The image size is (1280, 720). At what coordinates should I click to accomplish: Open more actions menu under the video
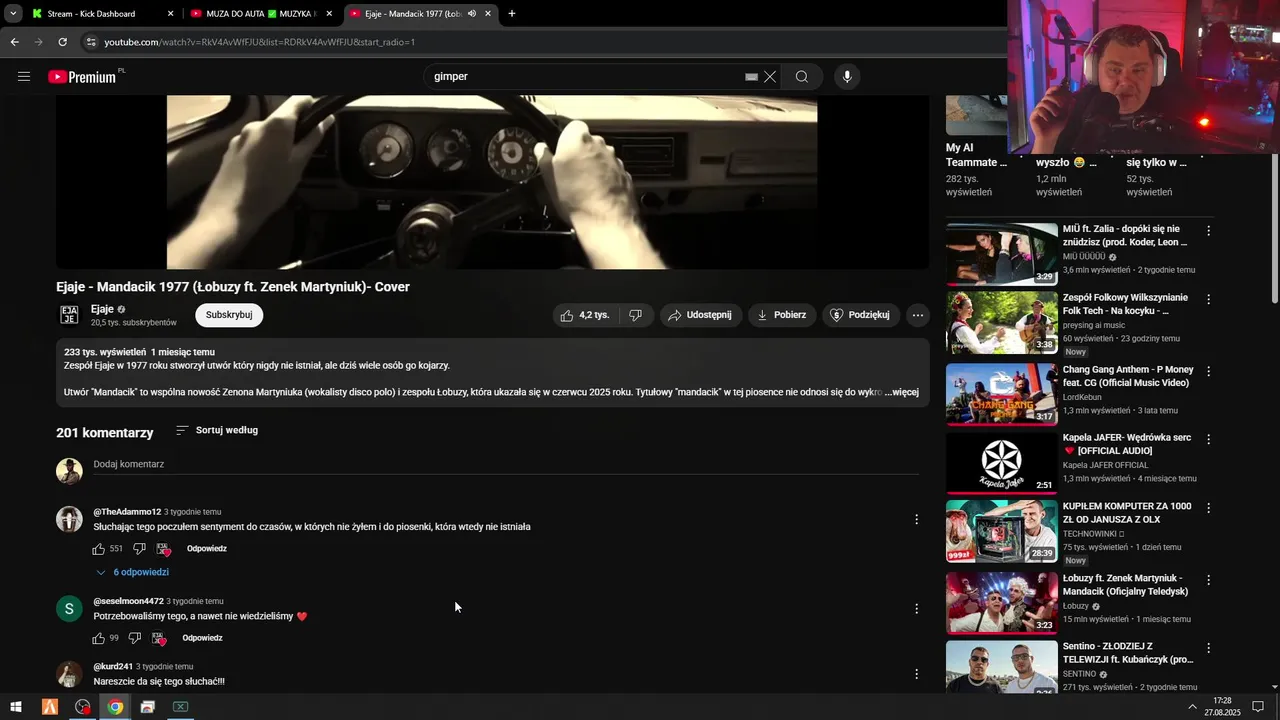[x=918, y=315]
